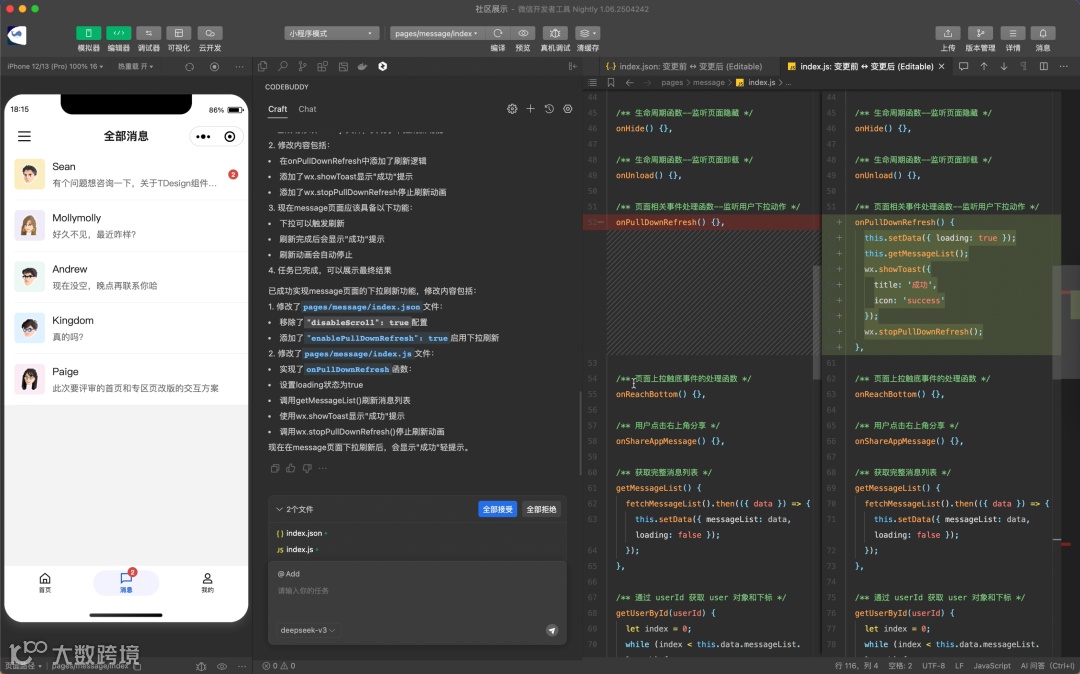Screen dimensions: 1080x674
Task: Open the 热重载 hot reload dropdown
Action: pos(135,67)
